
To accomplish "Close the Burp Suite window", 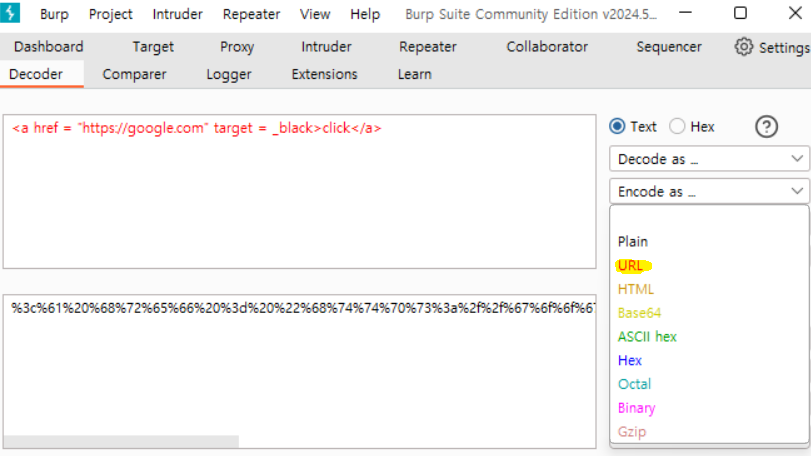I will pyautogui.click(x=795, y=13).
